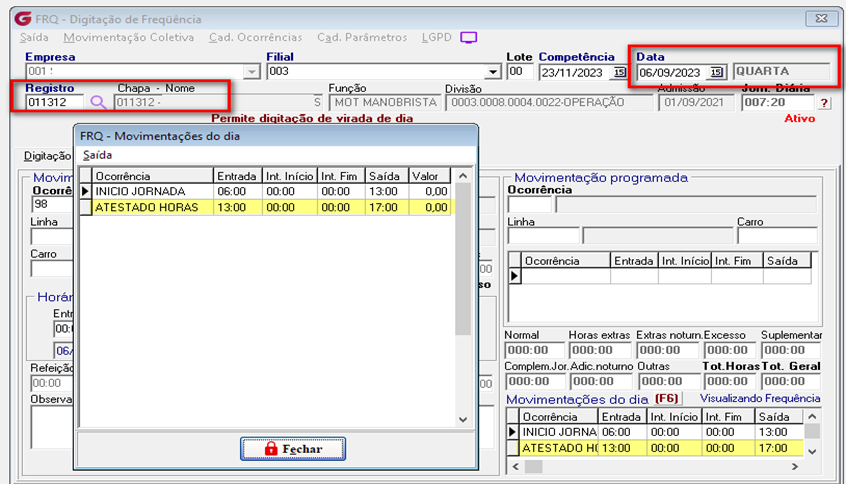Click the Valor column header in dialog
This screenshot has width=846, height=484.
[429, 176]
